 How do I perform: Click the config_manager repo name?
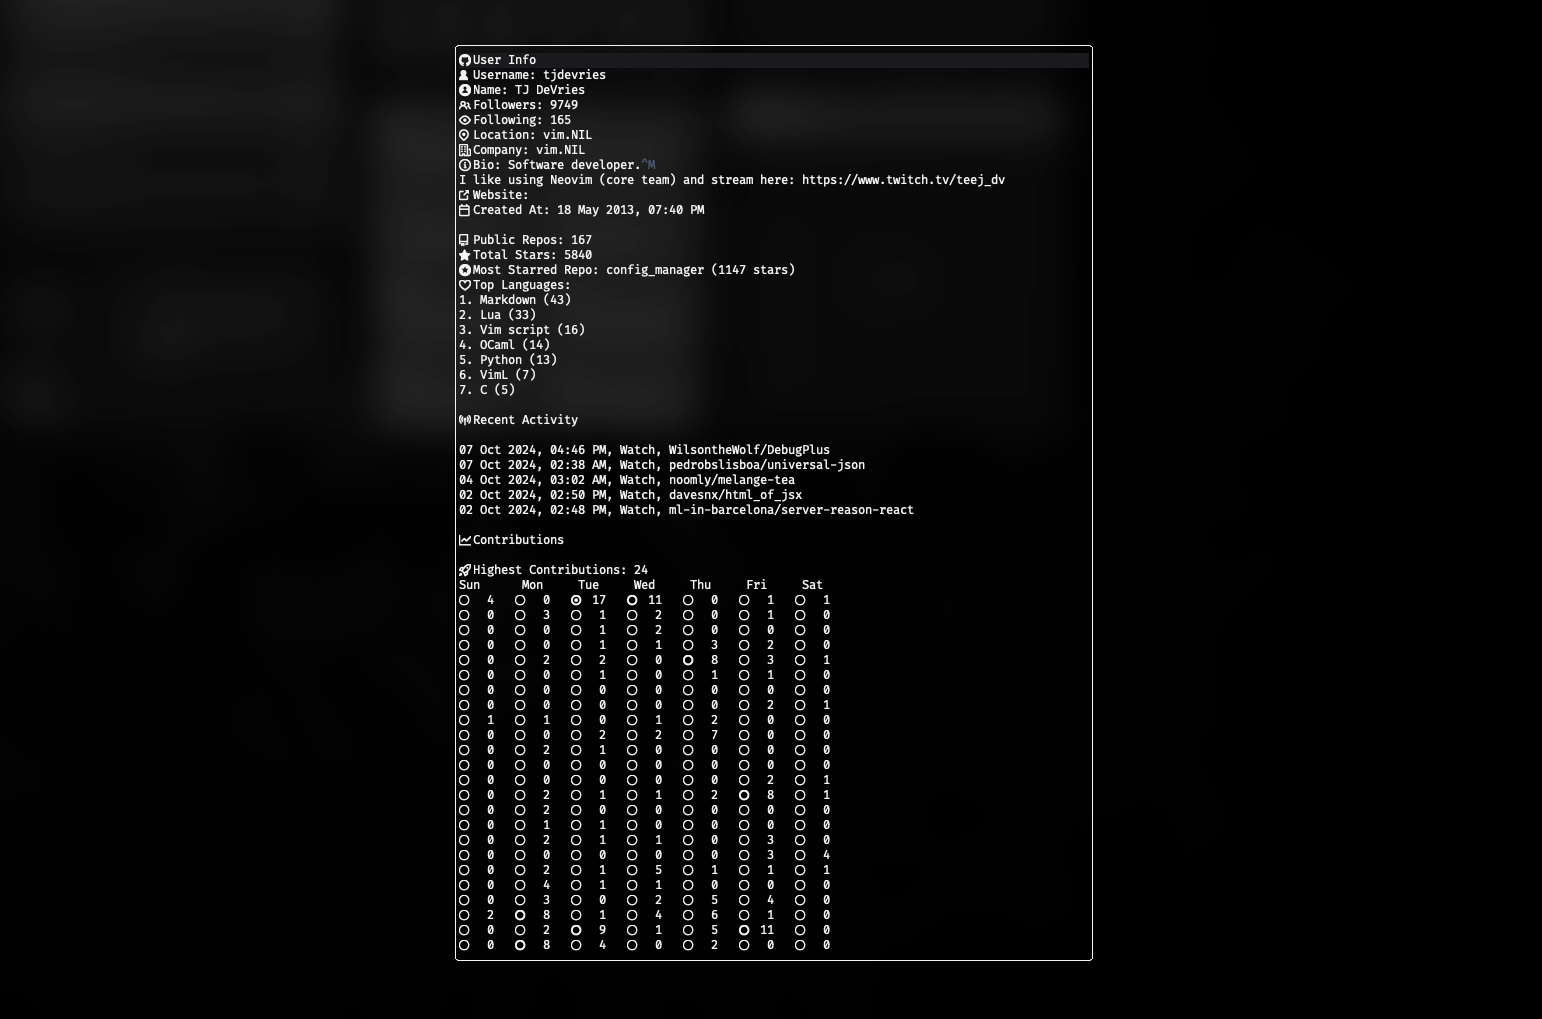[655, 270]
